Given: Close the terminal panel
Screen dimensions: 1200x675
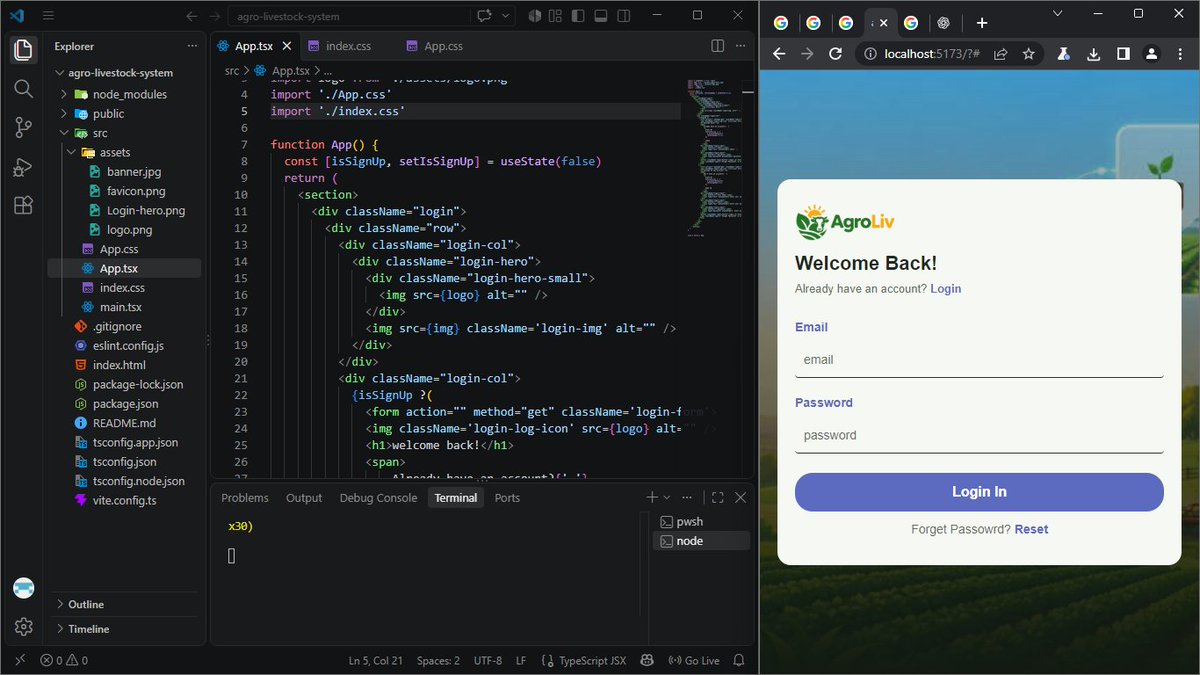Looking at the screenshot, I should click(741, 497).
